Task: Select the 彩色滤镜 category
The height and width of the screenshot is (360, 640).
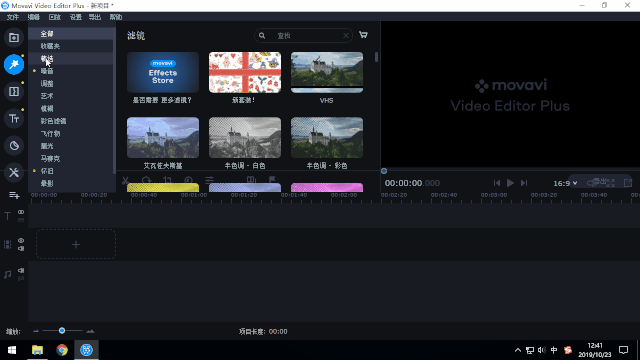Action: coord(71,121)
